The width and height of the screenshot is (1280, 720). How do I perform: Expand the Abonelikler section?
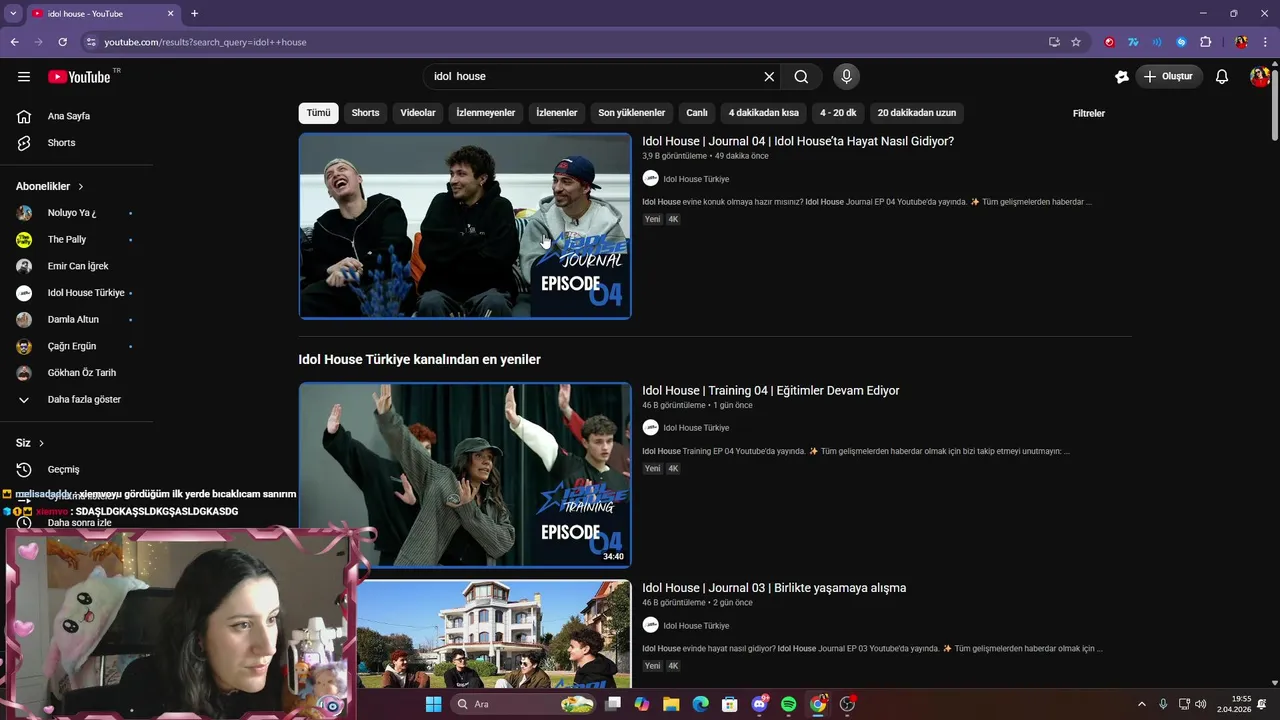[50, 187]
